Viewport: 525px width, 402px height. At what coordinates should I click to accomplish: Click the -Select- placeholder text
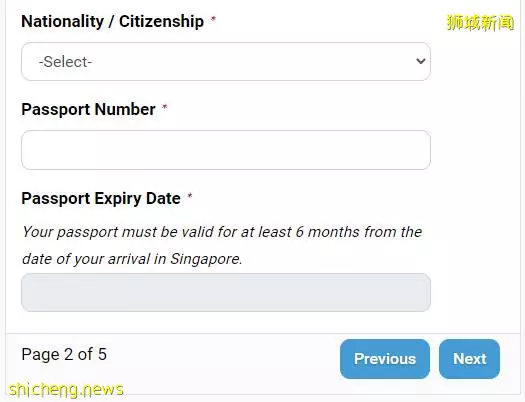pyautogui.click(x=65, y=62)
